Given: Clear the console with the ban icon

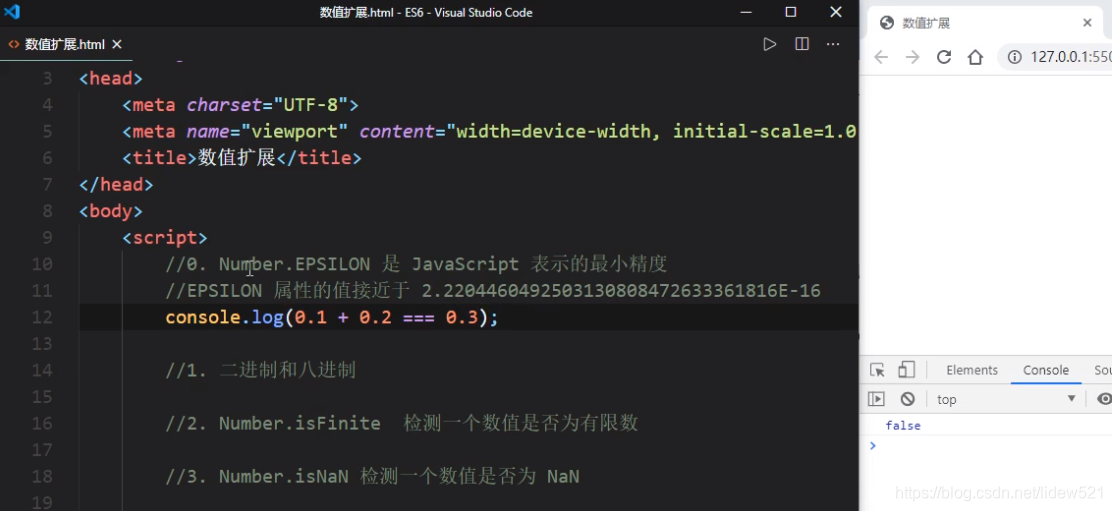Looking at the screenshot, I should (x=908, y=399).
